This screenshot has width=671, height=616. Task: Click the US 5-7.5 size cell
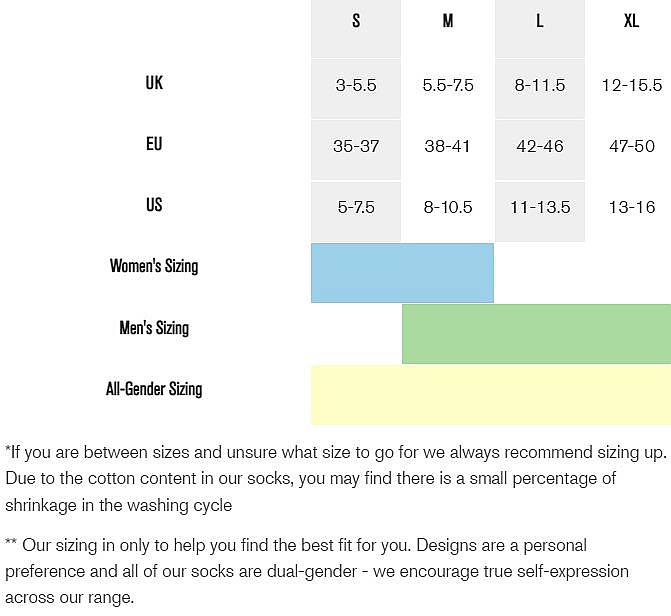pyautogui.click(x=356, y=208)
